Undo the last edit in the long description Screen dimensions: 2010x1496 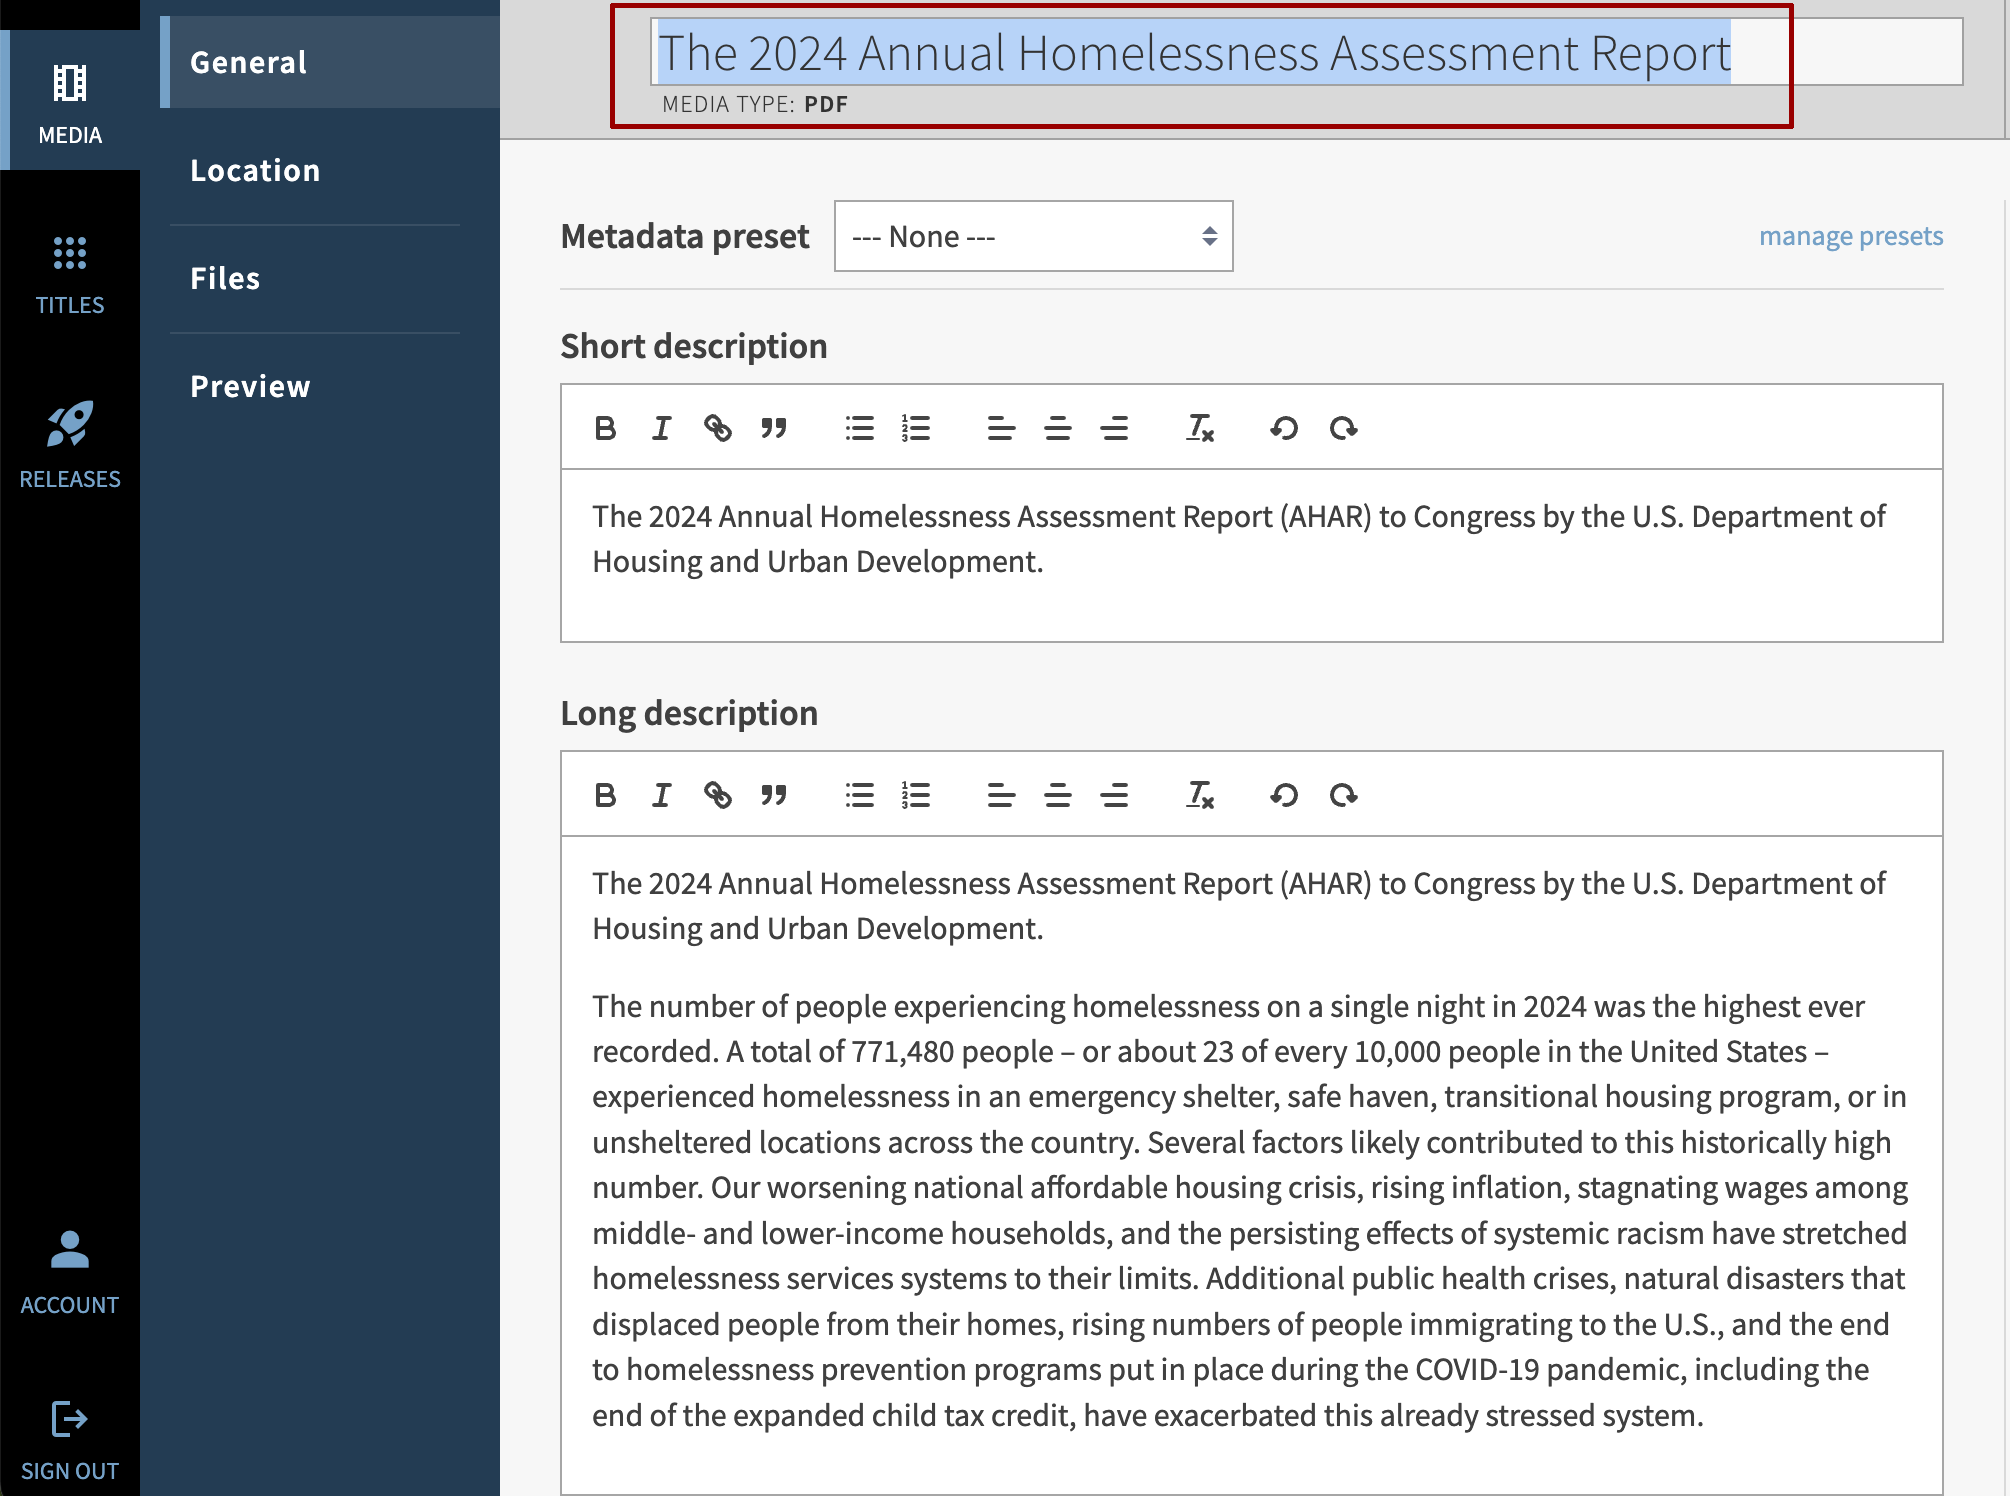tap(1285, 795)
